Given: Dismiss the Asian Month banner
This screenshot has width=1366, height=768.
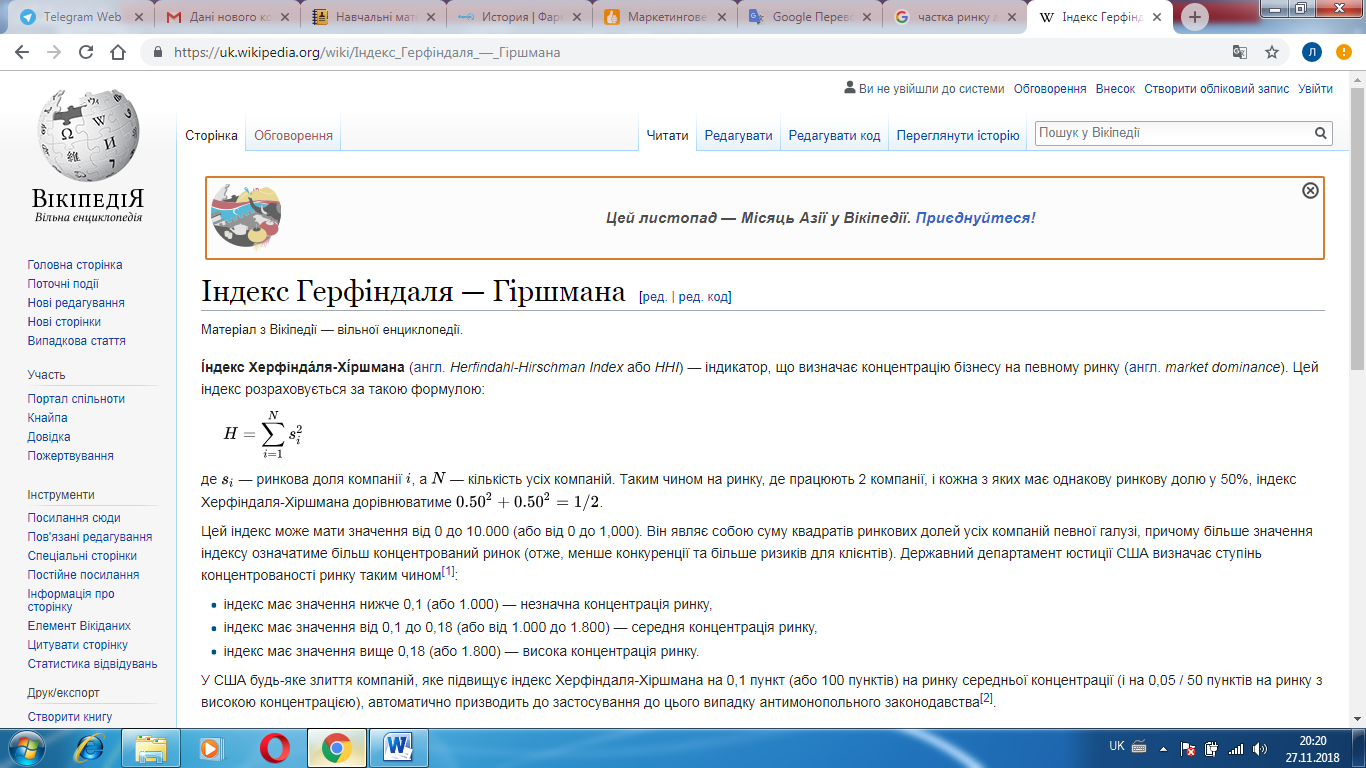Looking at the screenshot, I should coord(1310,191).
